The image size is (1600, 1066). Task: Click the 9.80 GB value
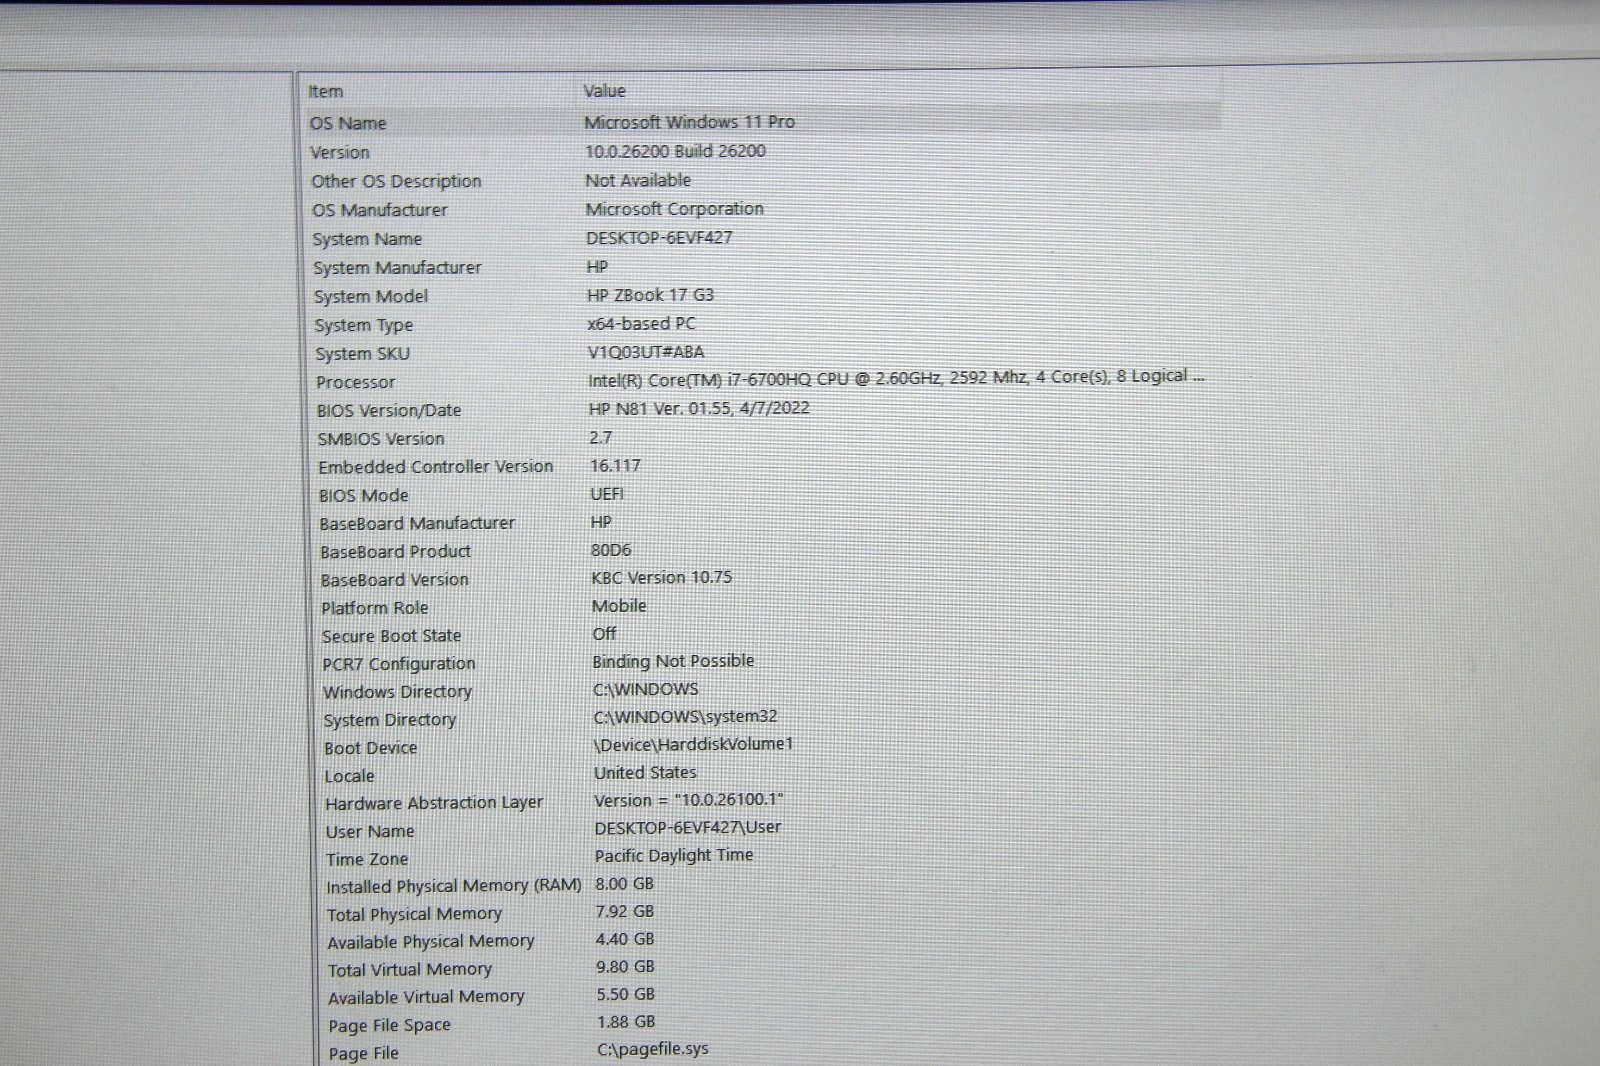click(x=625, y=967)
